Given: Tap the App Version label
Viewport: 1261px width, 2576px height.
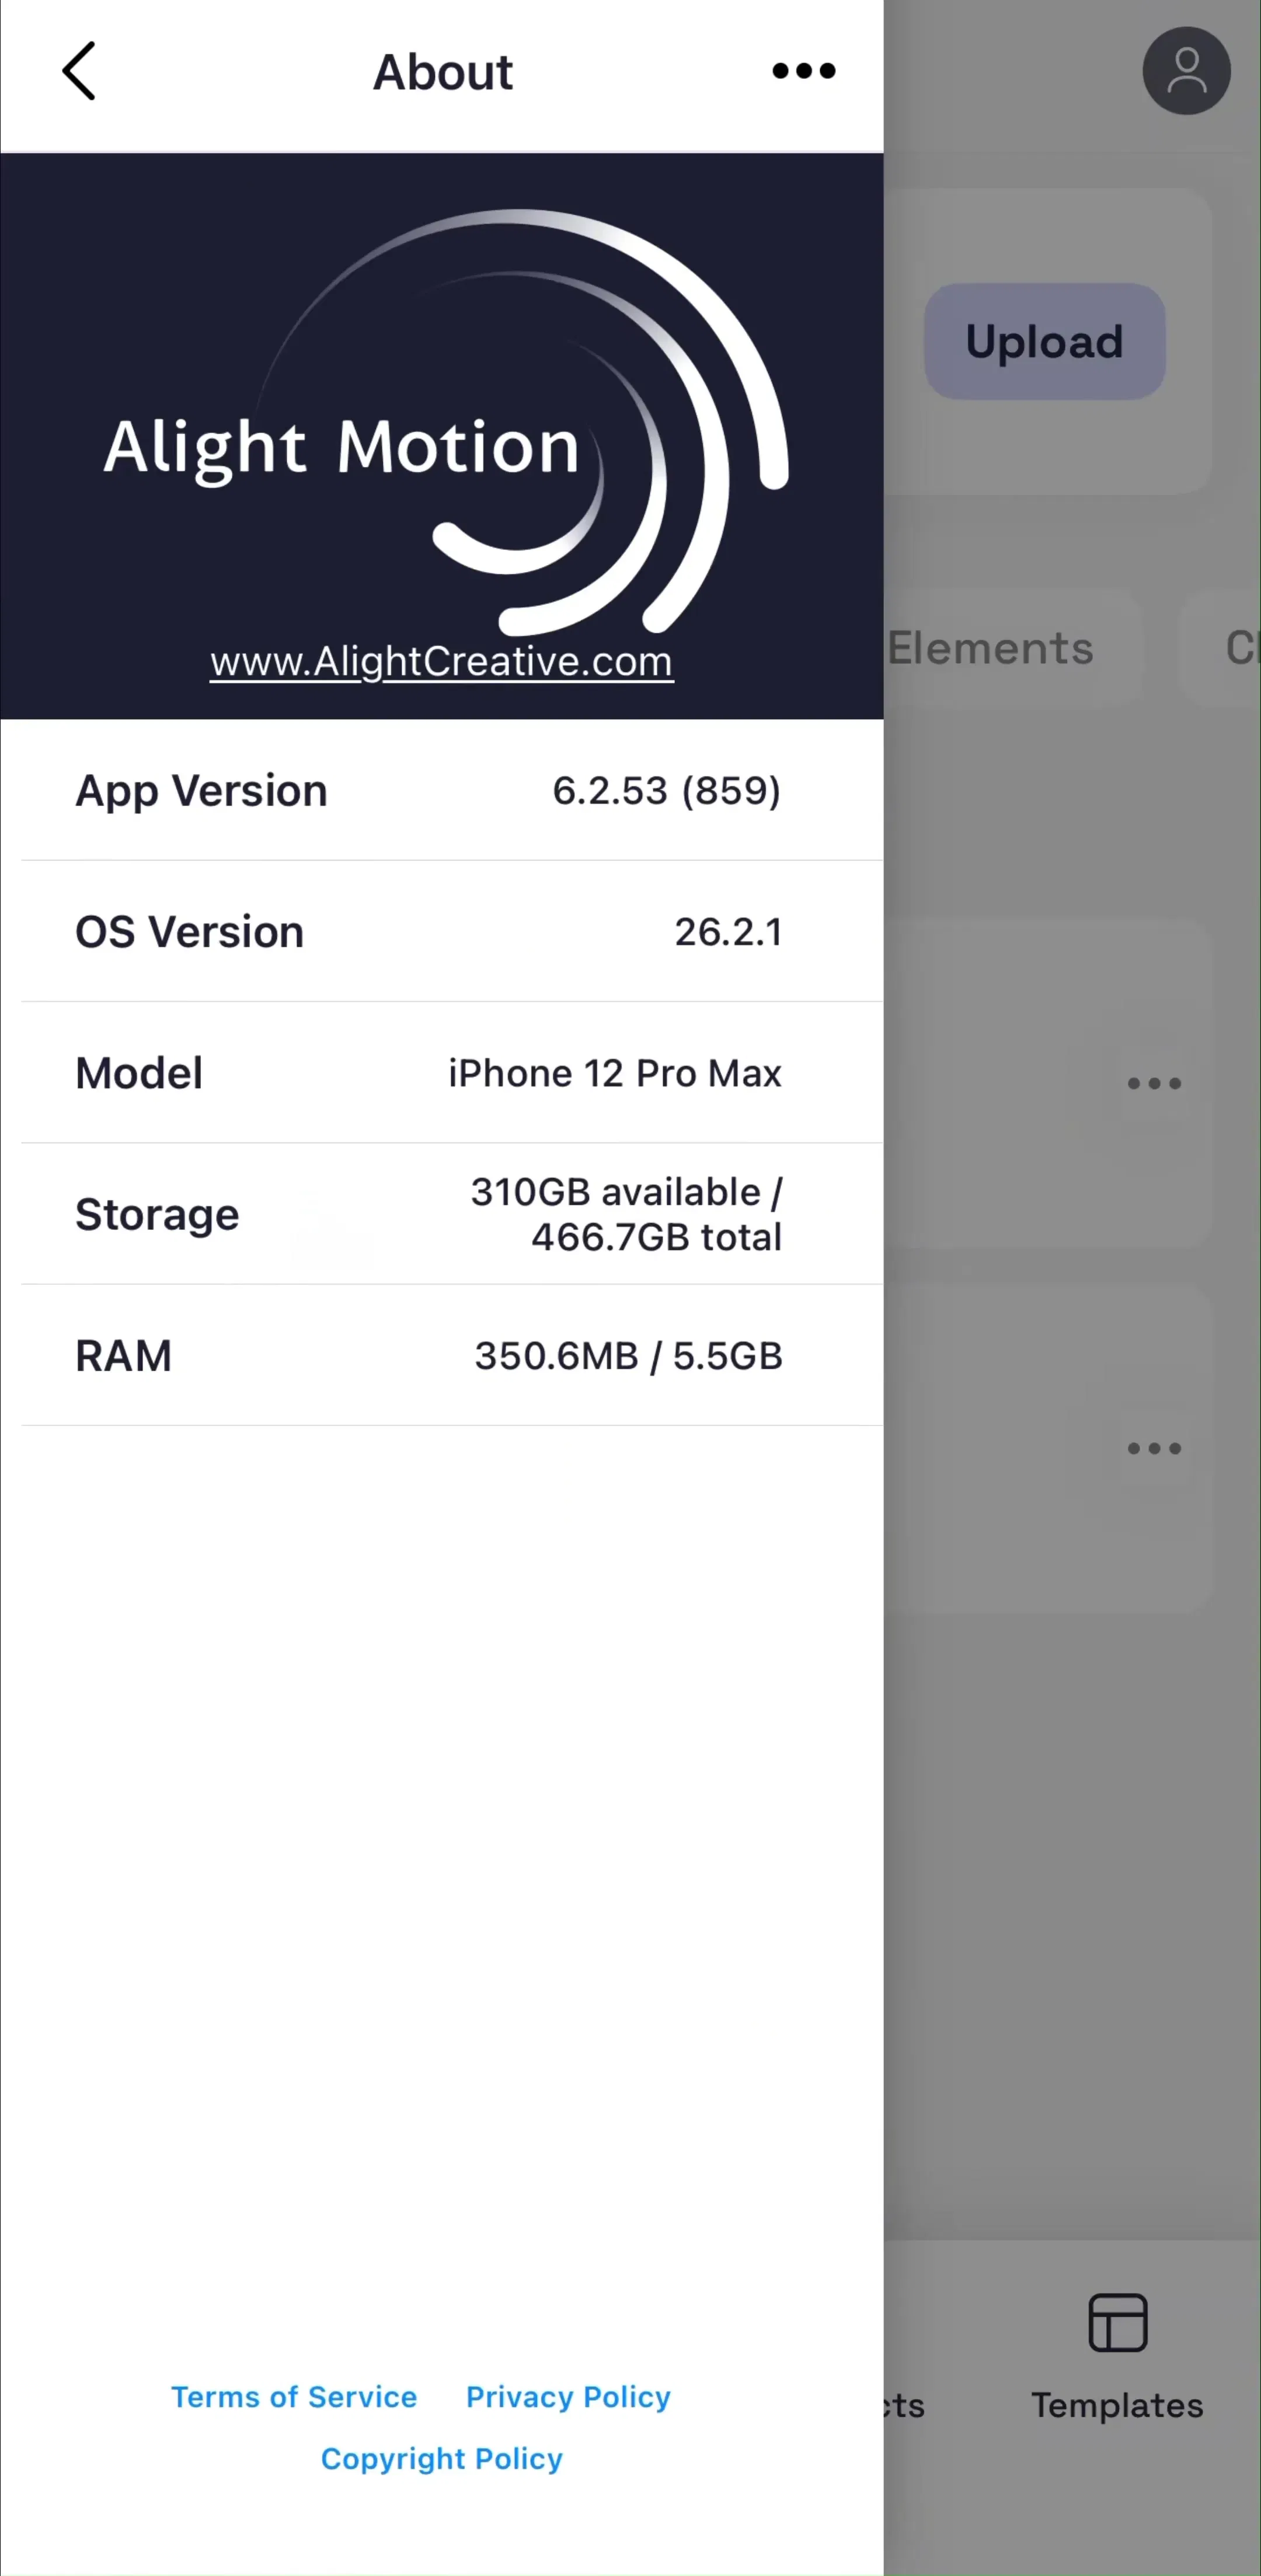Looking at the screenshot, I should [201, 791].
